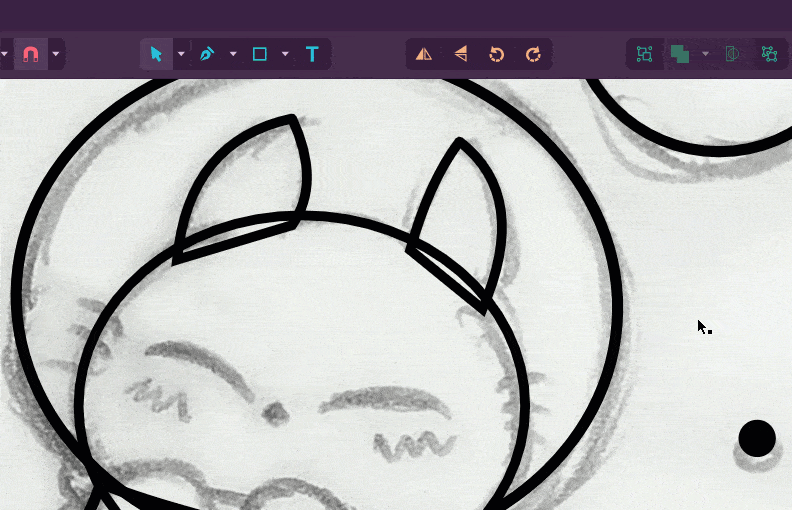Rotate the selection clockwise

(x=533, y=54)
